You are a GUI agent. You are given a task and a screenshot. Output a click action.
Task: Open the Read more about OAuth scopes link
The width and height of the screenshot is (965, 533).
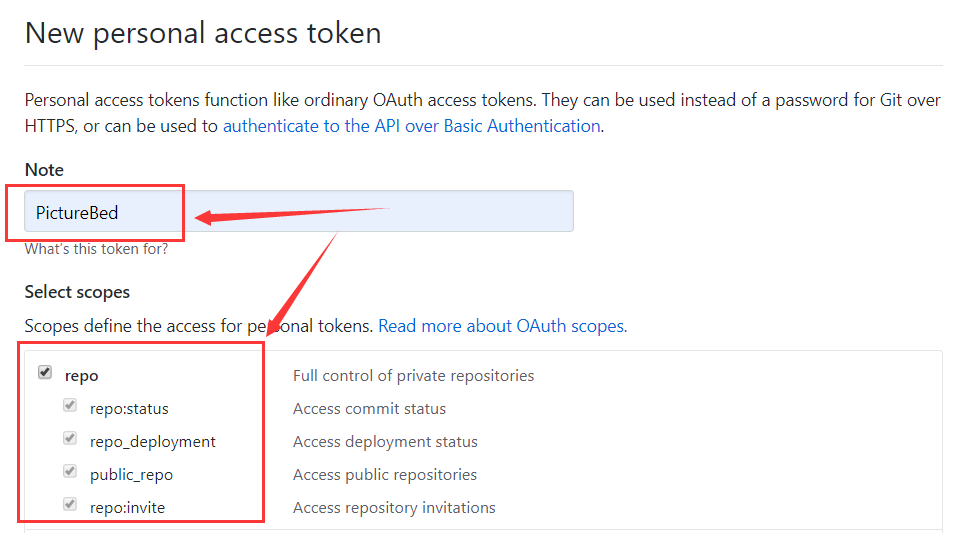pyautogui.click(x=502, y=326)
